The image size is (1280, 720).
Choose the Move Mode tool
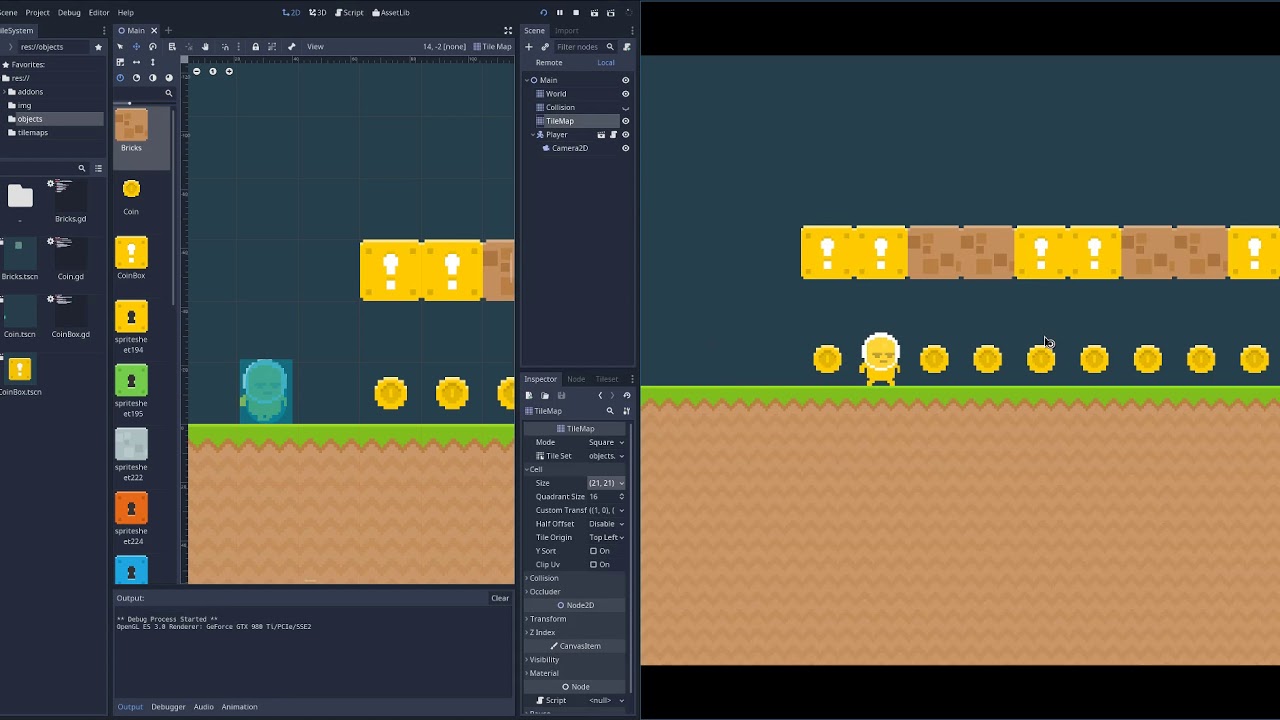136,47
